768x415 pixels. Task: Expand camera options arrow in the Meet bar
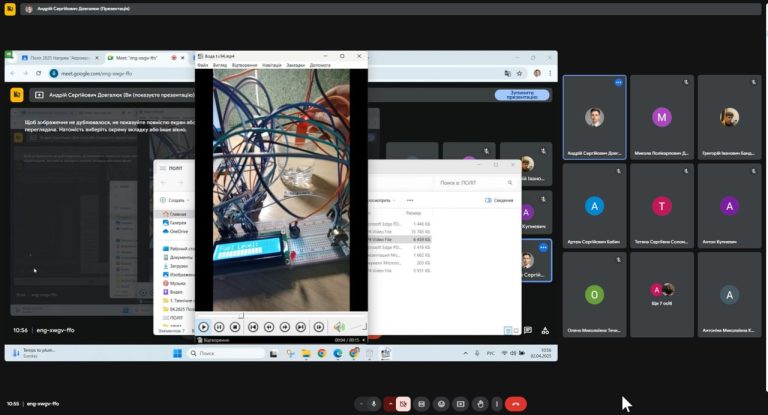click(x=390, y=404)
